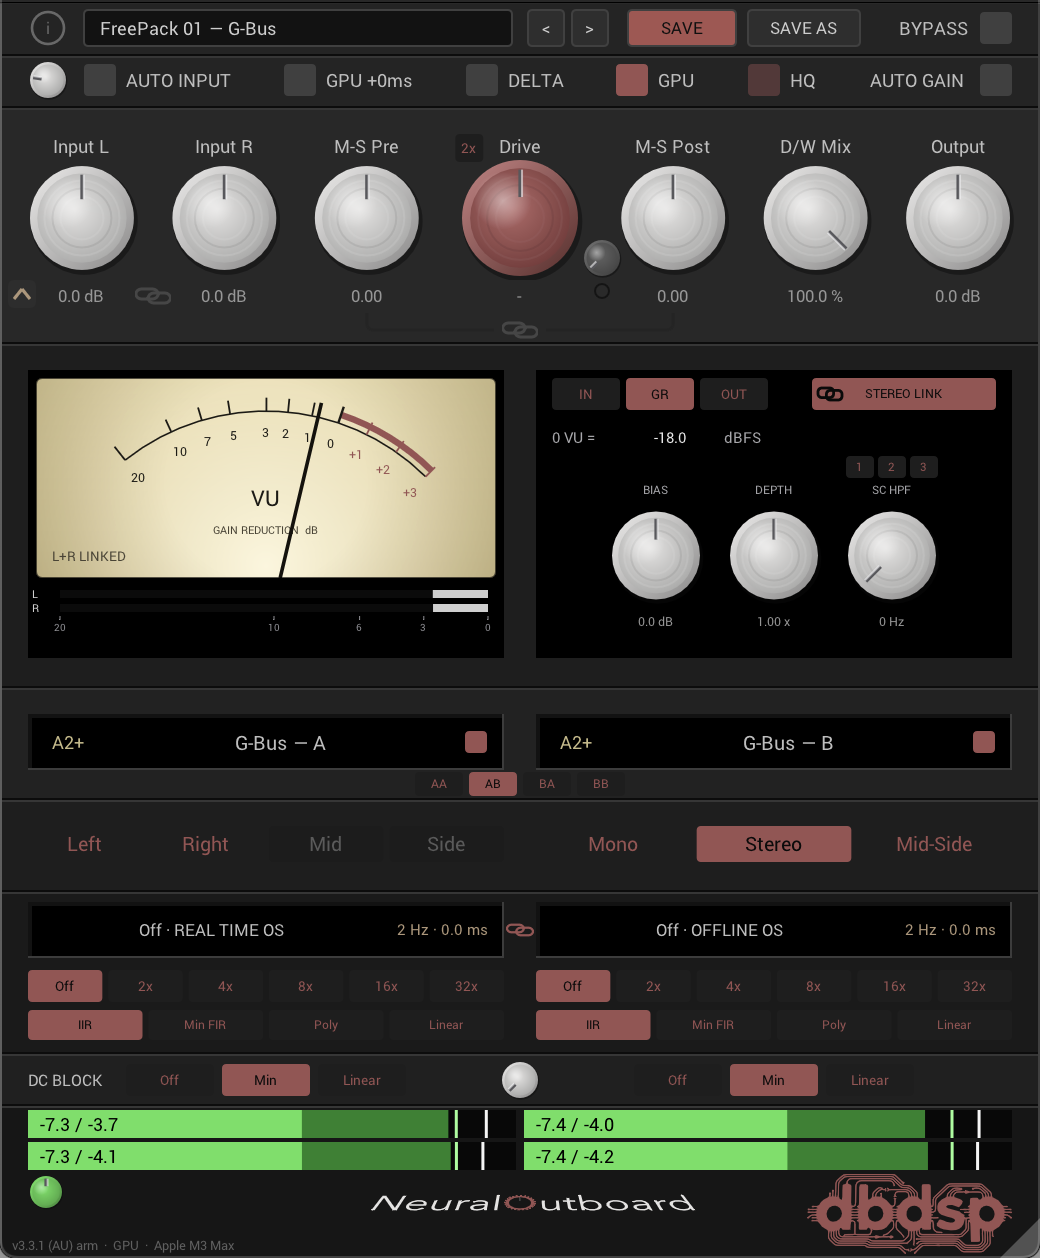This screenshot has width=1040, height=1258.
Task: Disable the GPU checkbox
Action: (x=632, y=80)
